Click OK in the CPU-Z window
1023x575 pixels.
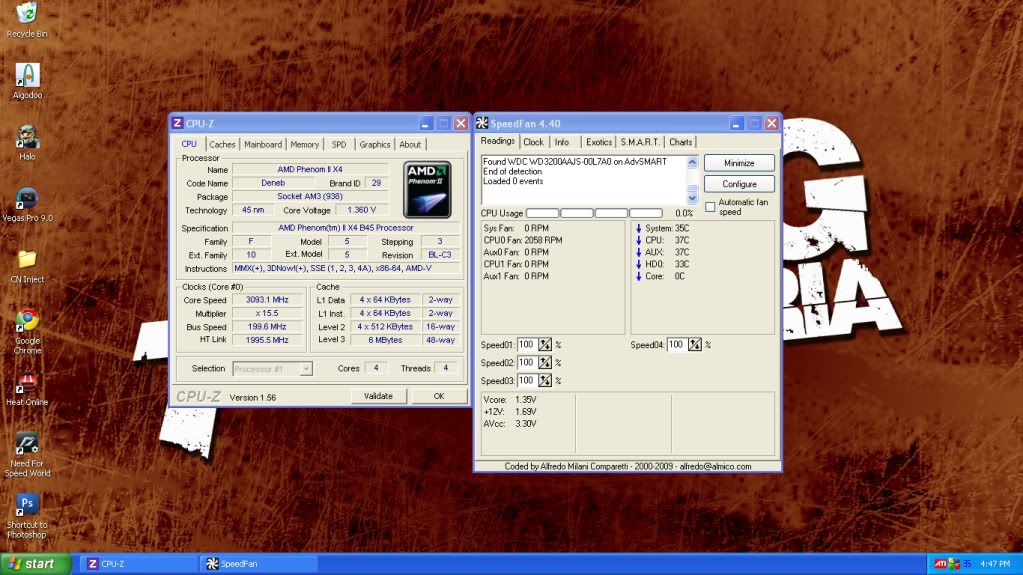click(439, 396)
